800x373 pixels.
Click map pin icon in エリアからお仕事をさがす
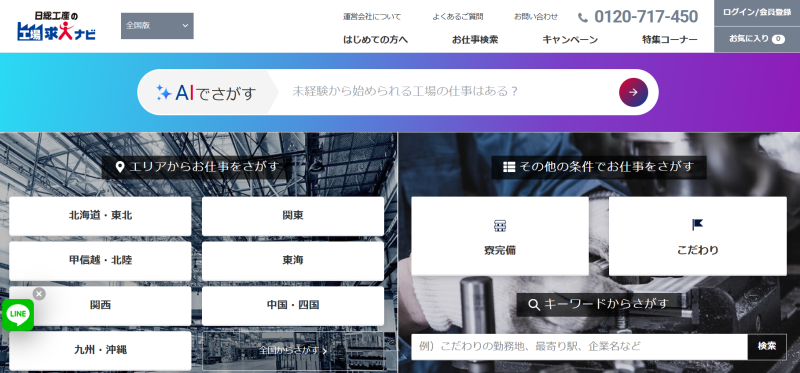point(120,167)
